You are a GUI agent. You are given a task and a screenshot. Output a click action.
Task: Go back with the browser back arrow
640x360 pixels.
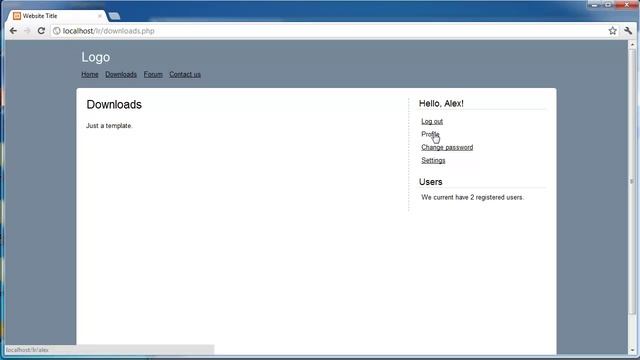coord(13,31)
